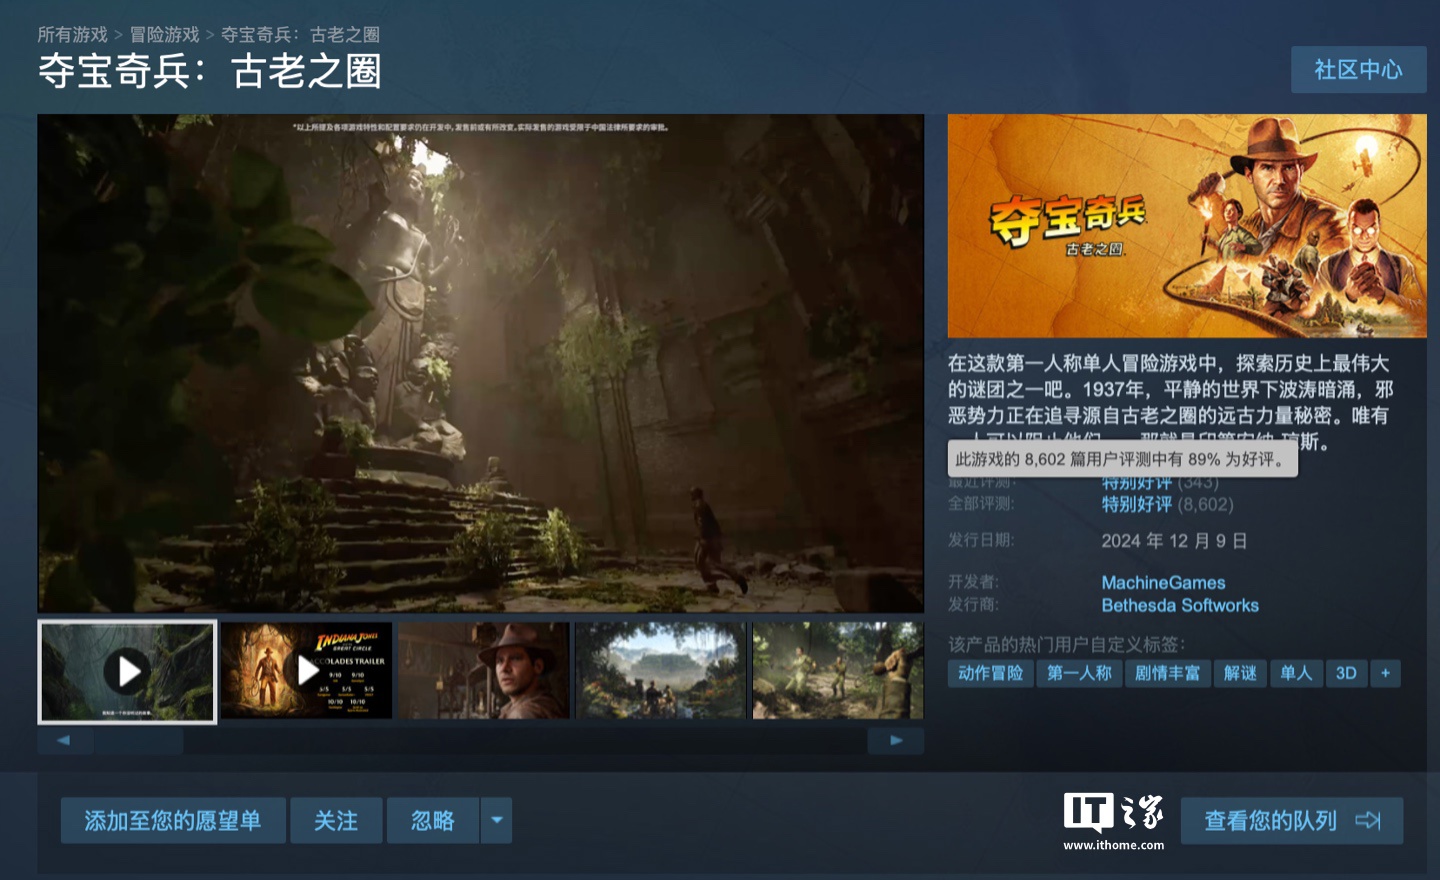Click the 关注 follow button
Viewport: 1440px width, 880px height.
coord(336,821)
